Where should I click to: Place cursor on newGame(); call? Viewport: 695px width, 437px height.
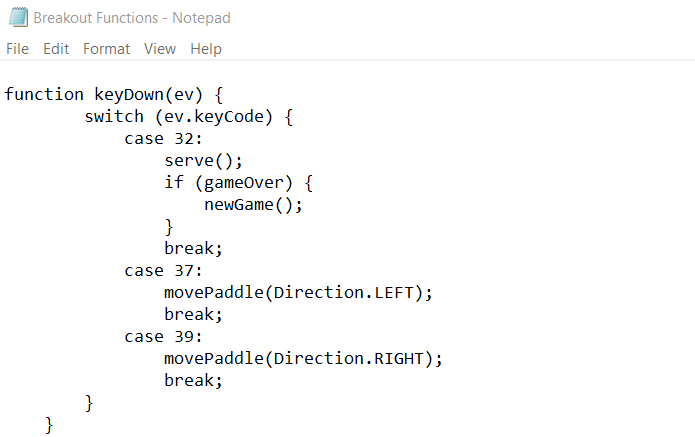click(x=253, y=205)
